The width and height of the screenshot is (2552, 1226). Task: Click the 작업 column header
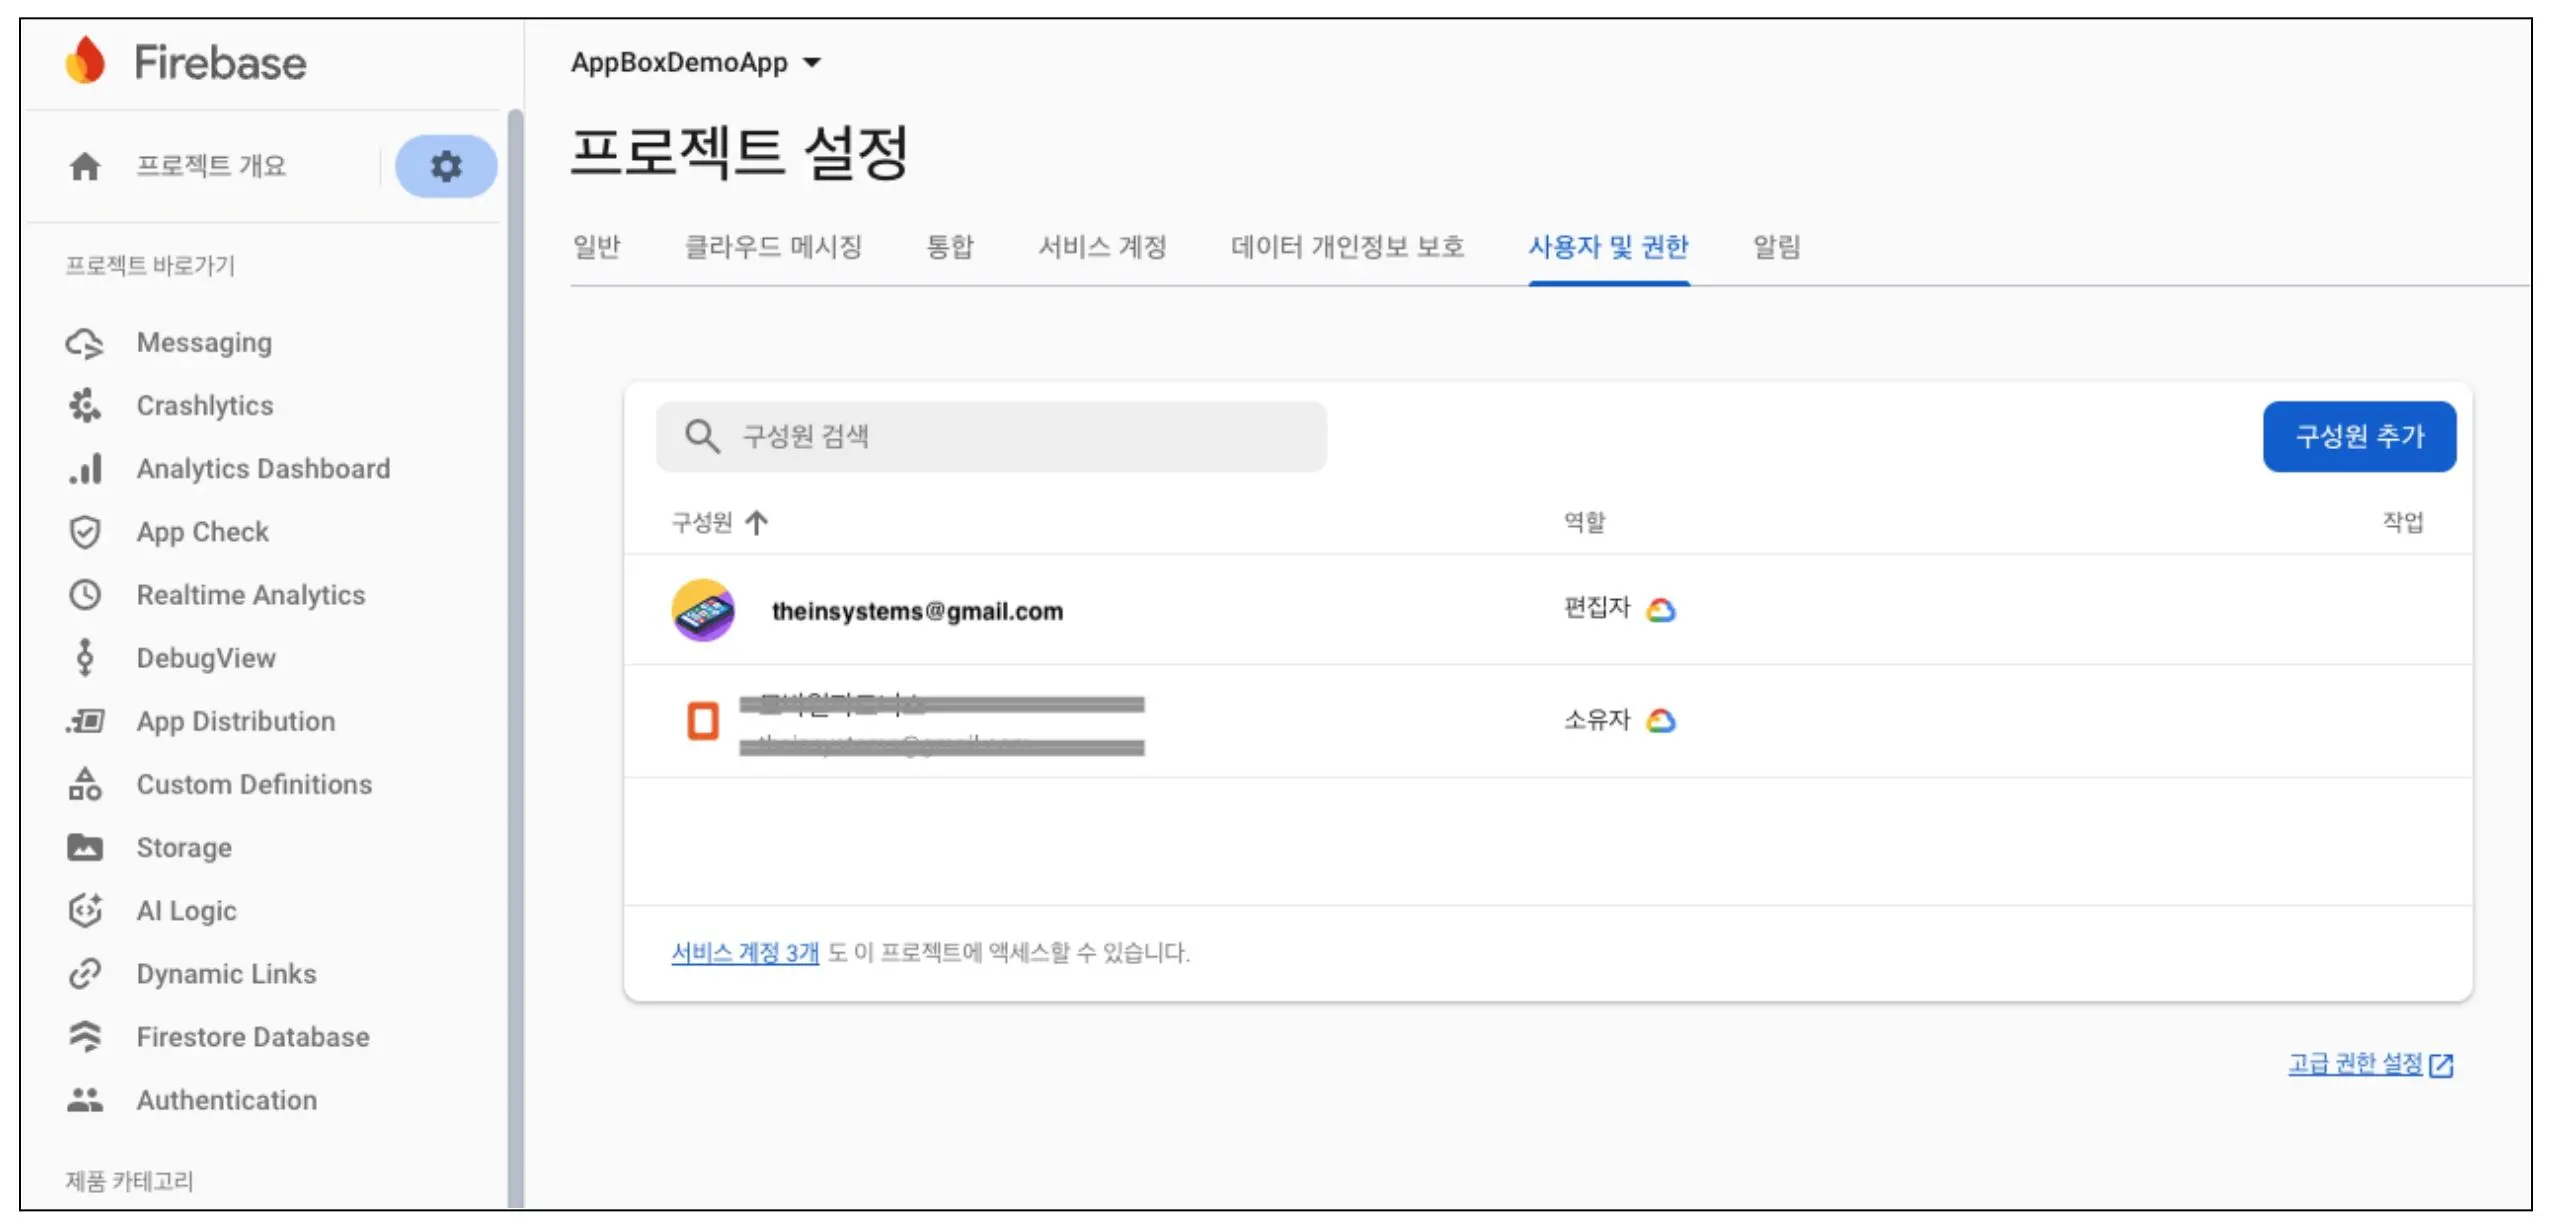[x=2402, y=522]
